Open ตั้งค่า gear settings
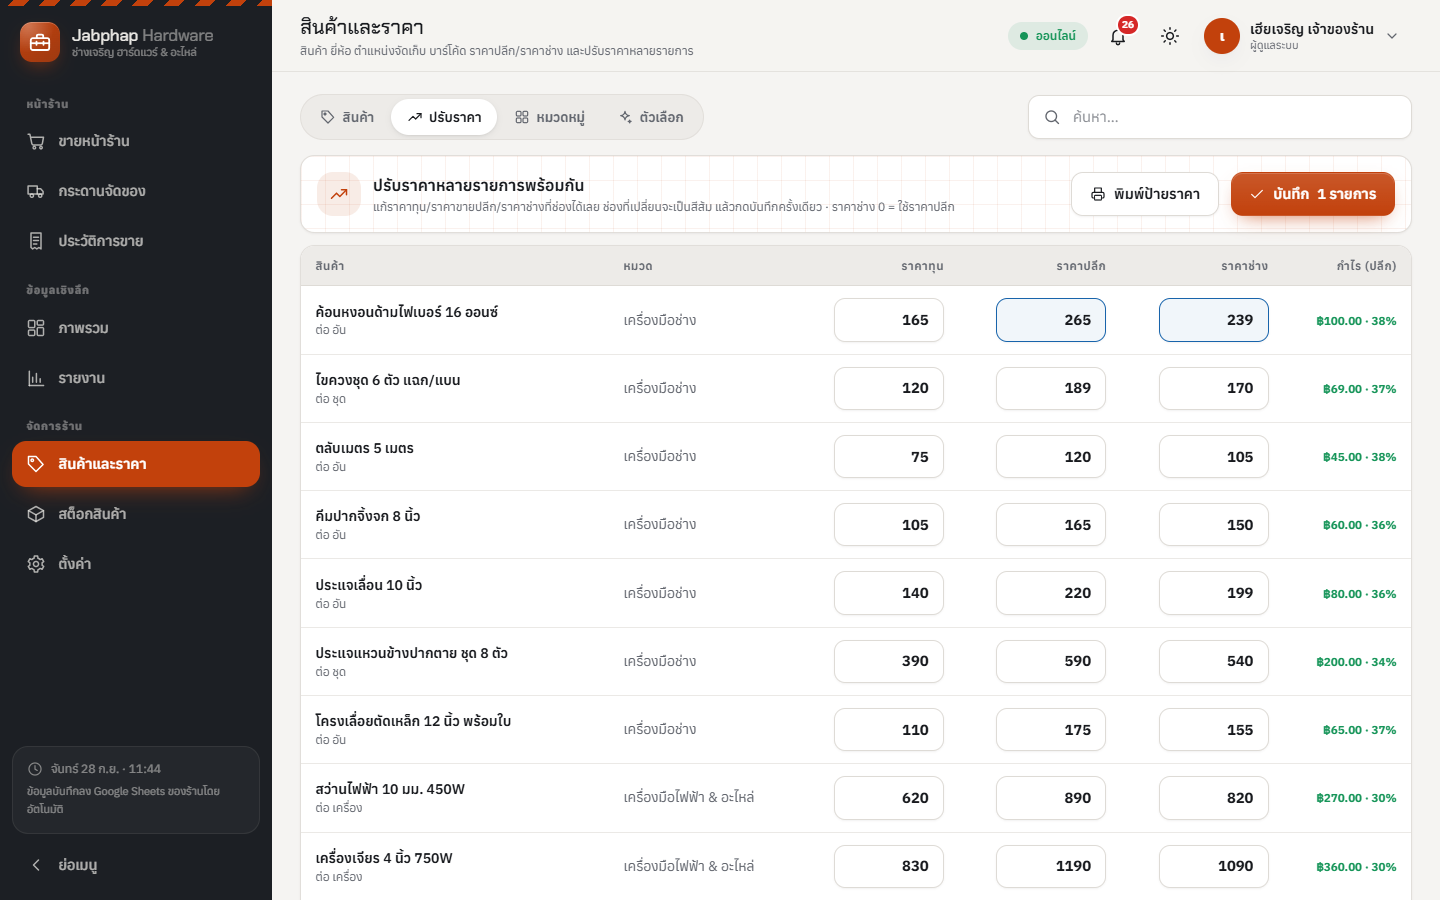This screenshot has height=900, width=1440. pos(36,564)
